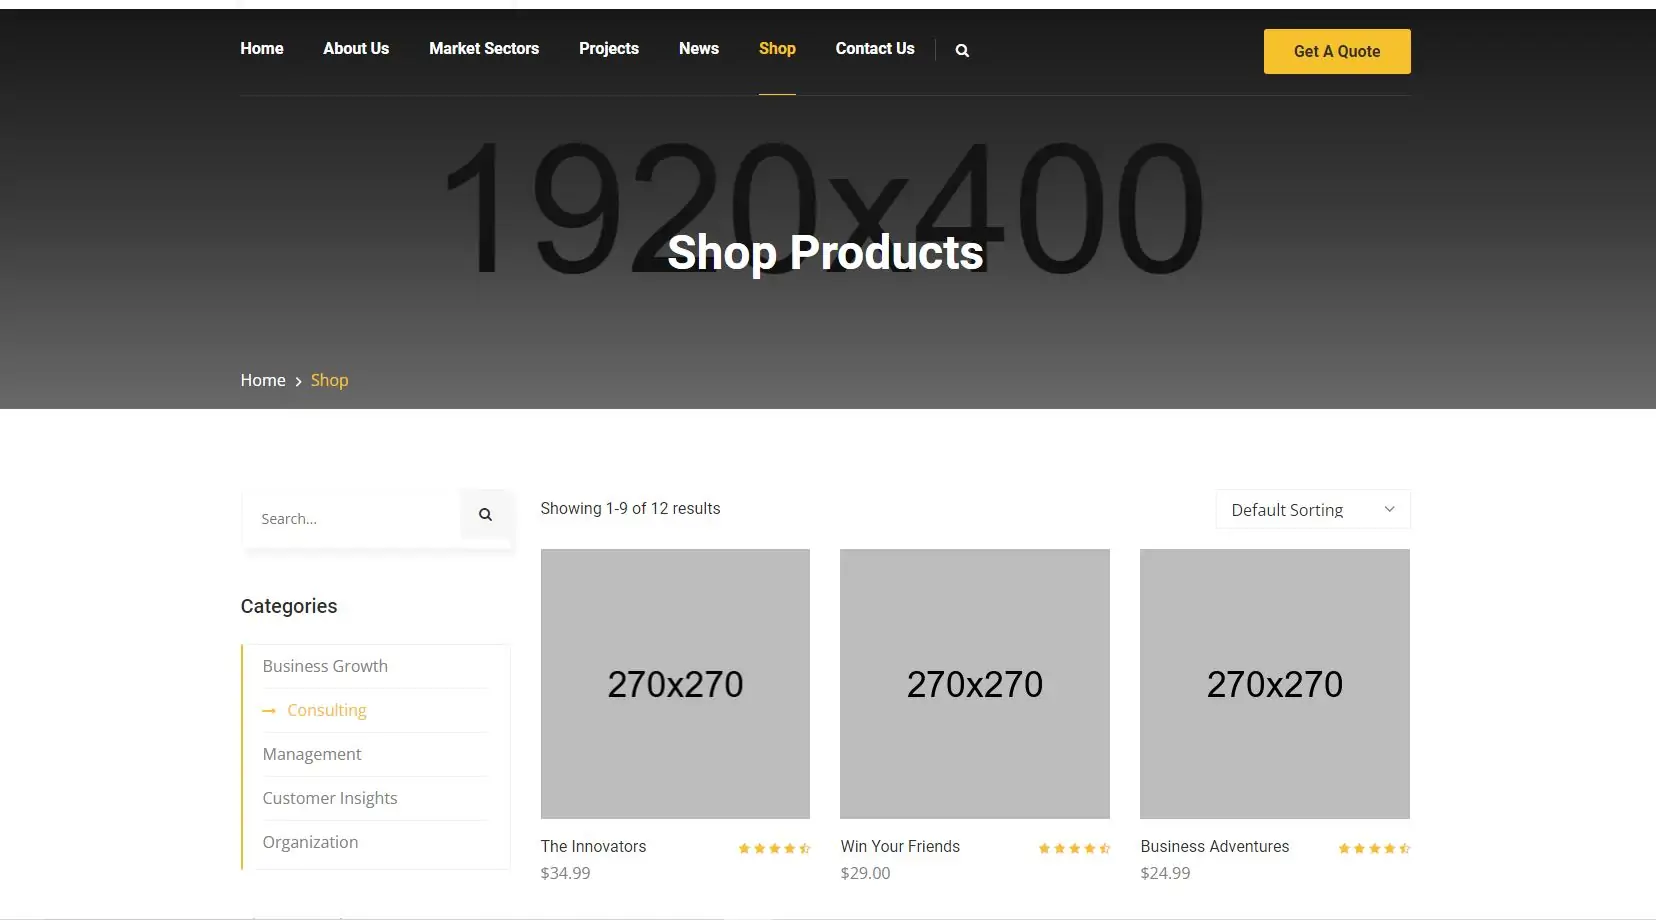Focus the sidebar Search input field
Viewport: 1656px width, 920px height.
click(352, 519)
